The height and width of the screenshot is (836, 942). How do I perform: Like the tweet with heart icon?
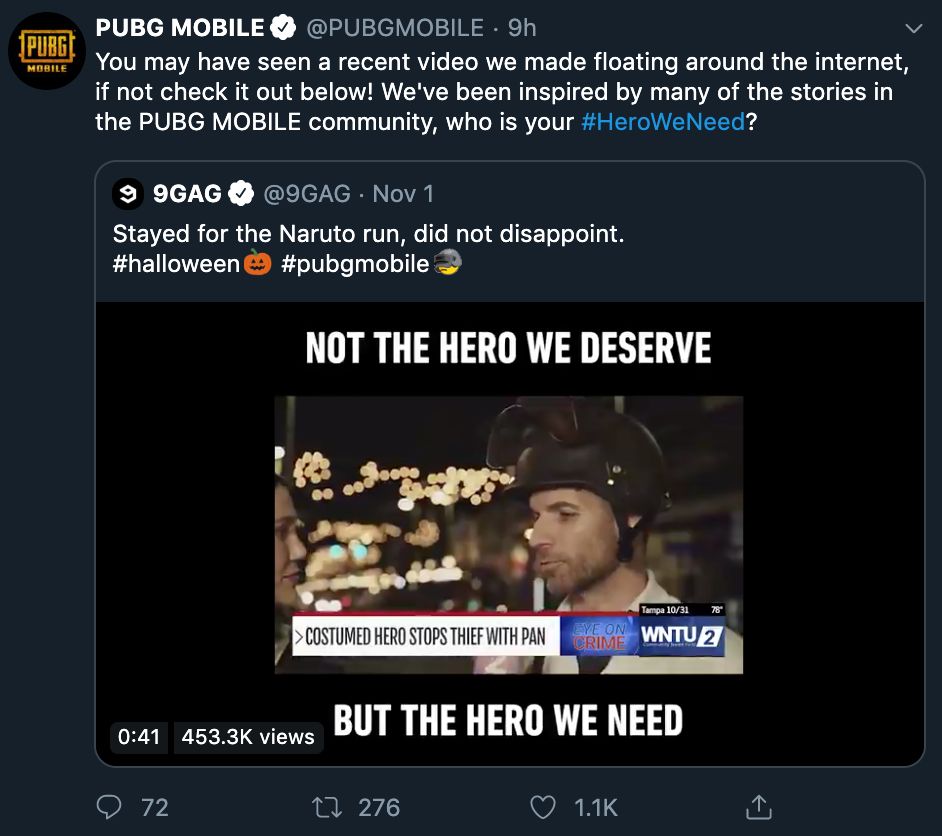point(542,806)
